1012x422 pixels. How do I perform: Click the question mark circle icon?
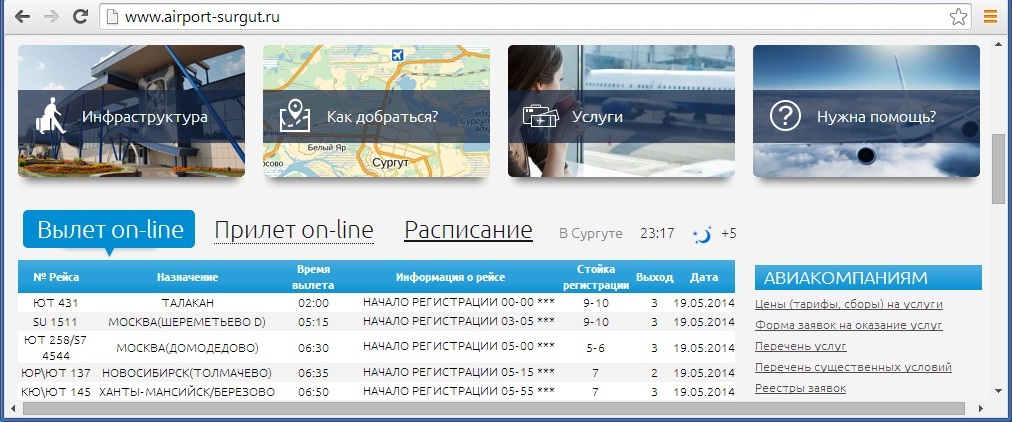[785, 117]
